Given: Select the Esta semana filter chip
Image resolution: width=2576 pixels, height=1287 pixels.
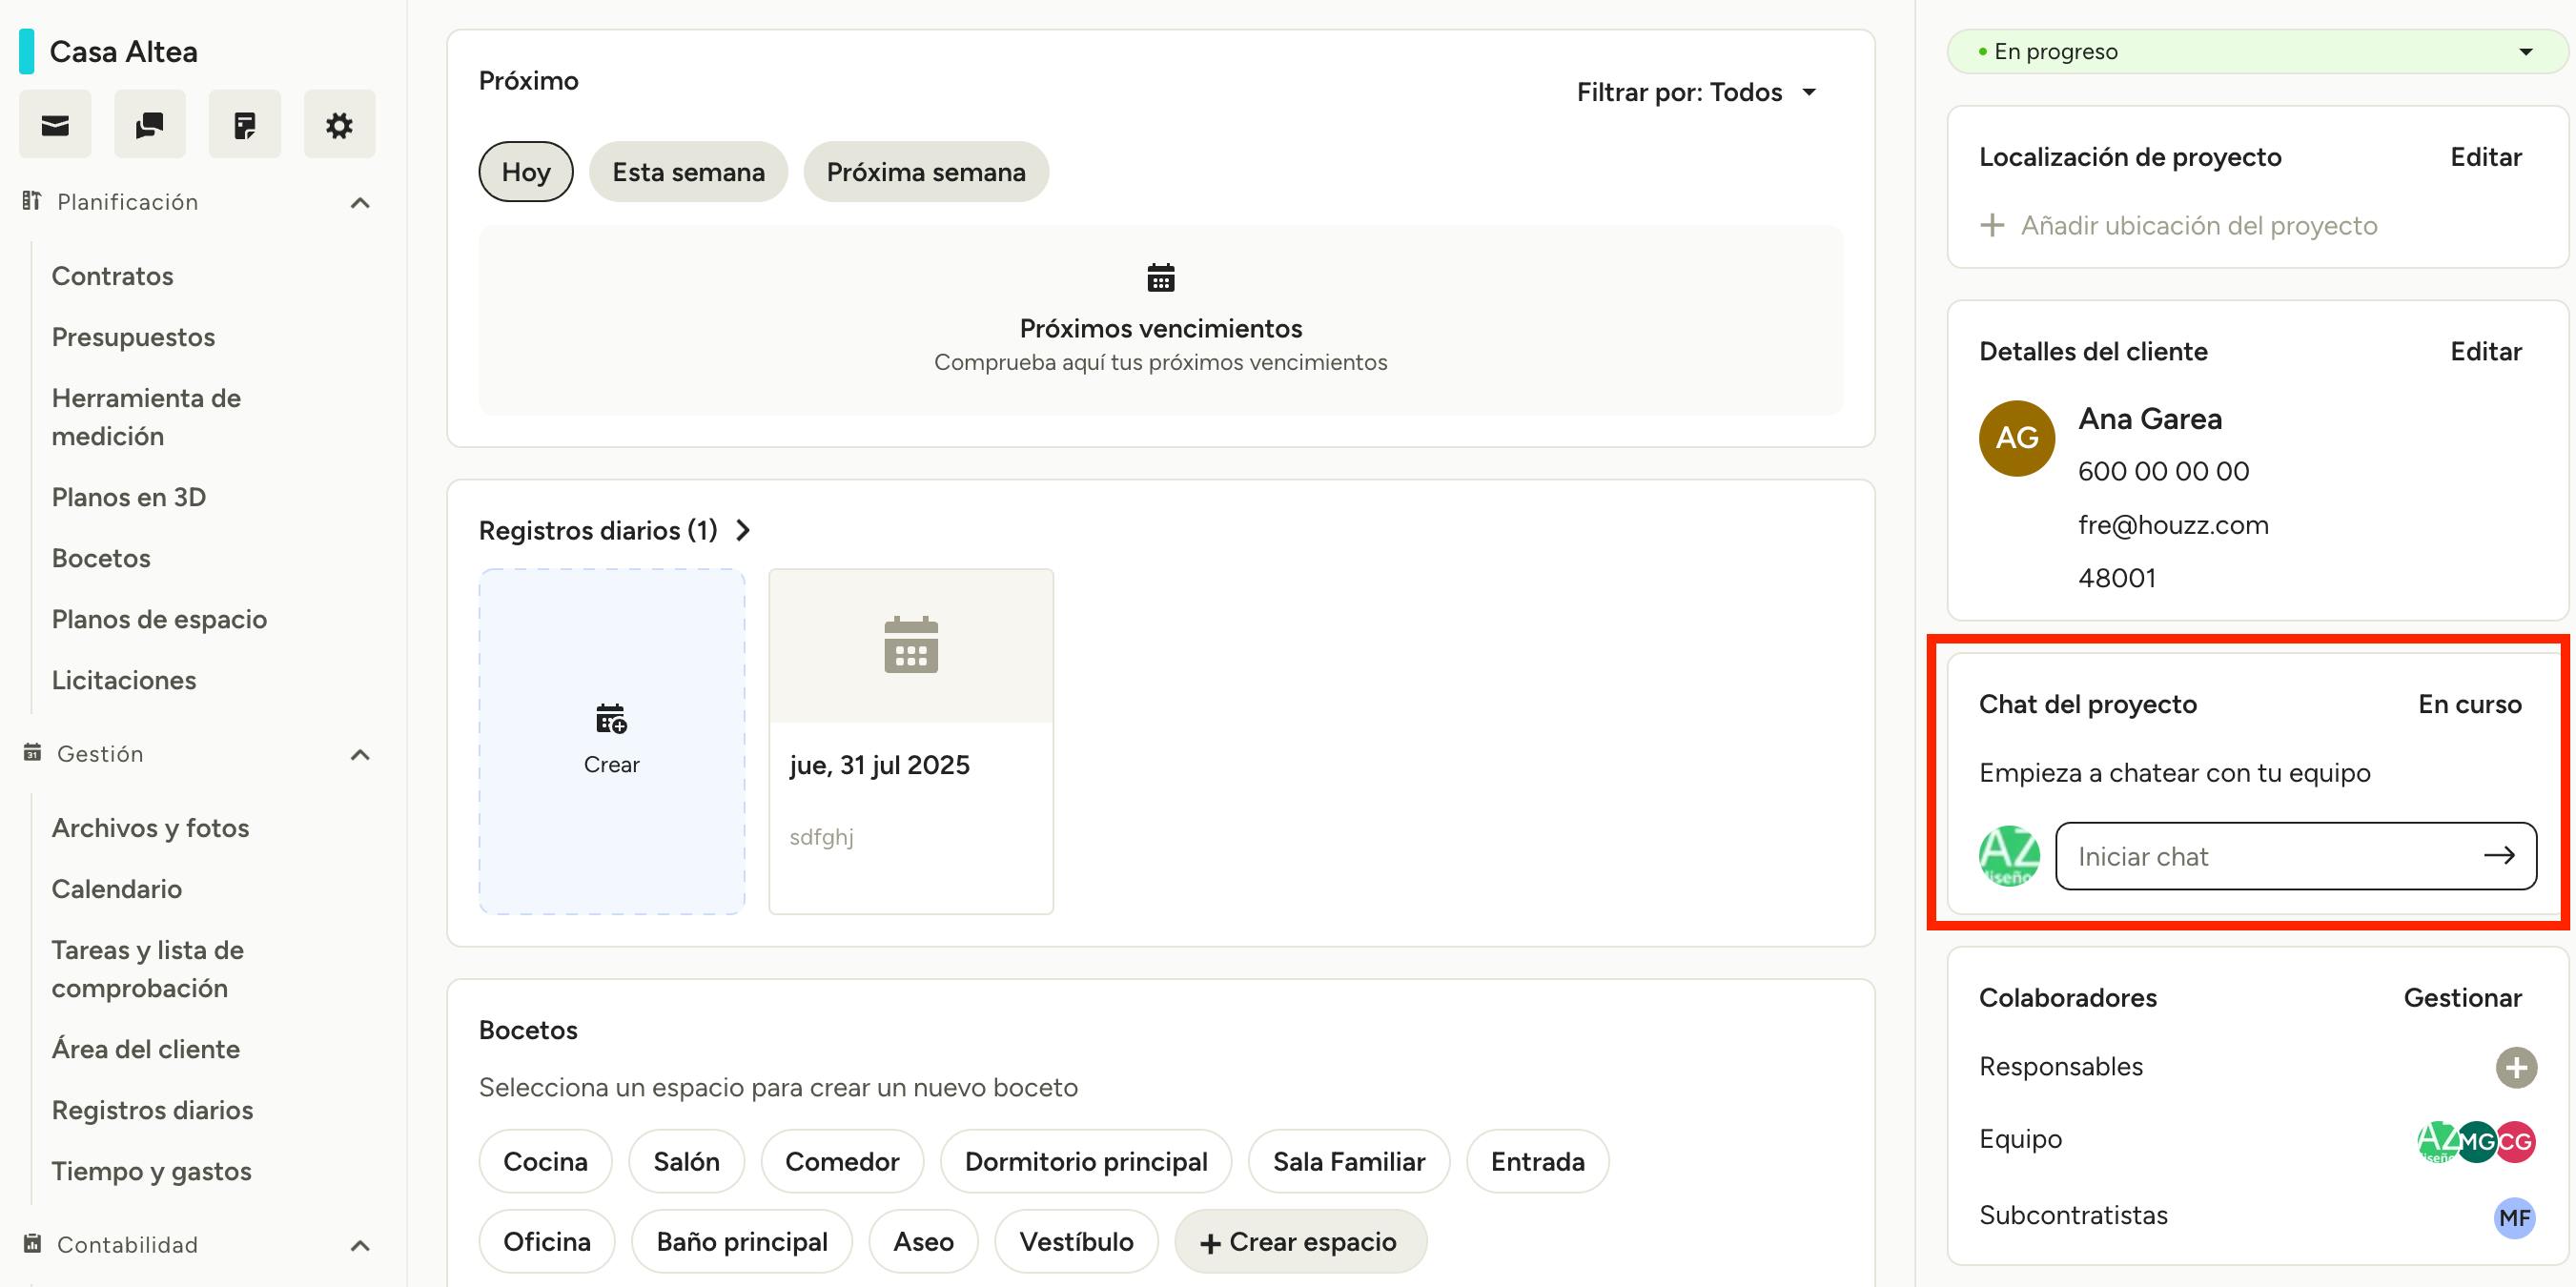Looking at the screenshot, I should 688,172.
